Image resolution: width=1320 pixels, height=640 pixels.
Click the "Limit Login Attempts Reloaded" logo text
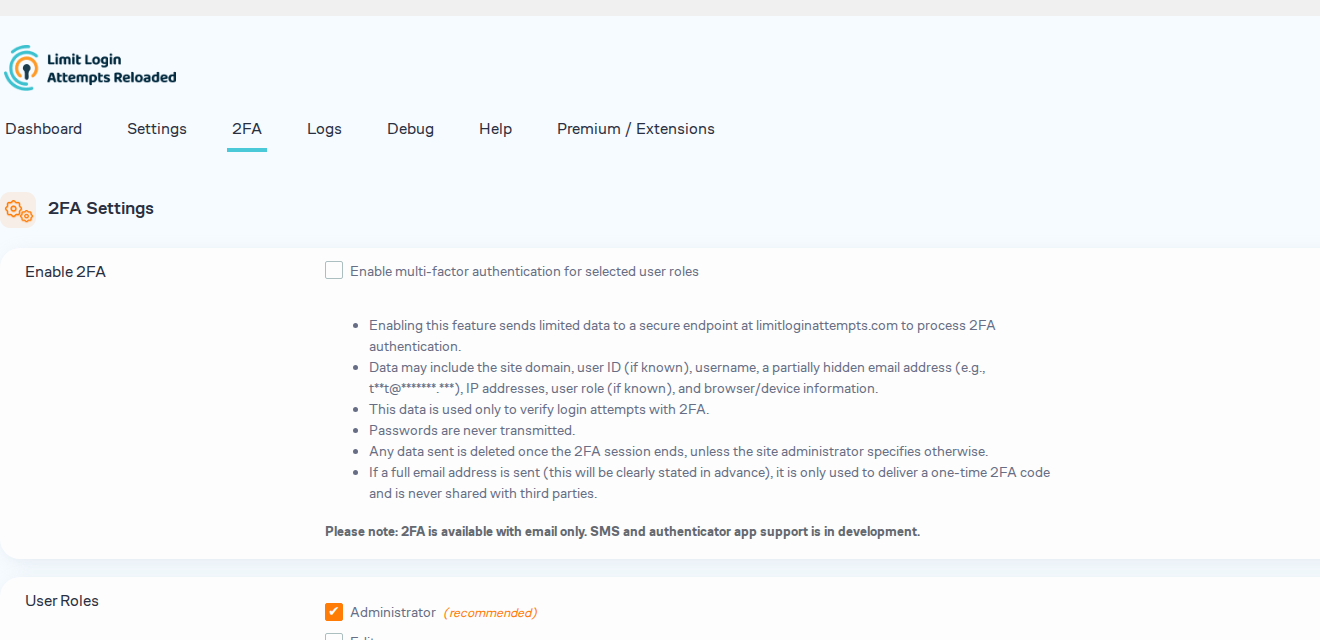point(112,69)
